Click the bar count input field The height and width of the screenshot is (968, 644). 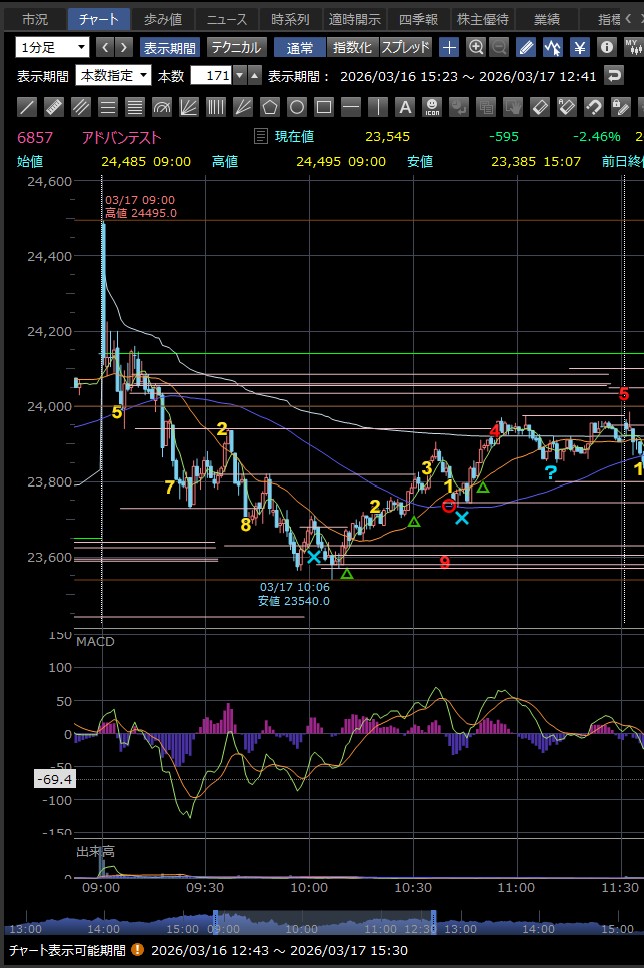point(217,76)
